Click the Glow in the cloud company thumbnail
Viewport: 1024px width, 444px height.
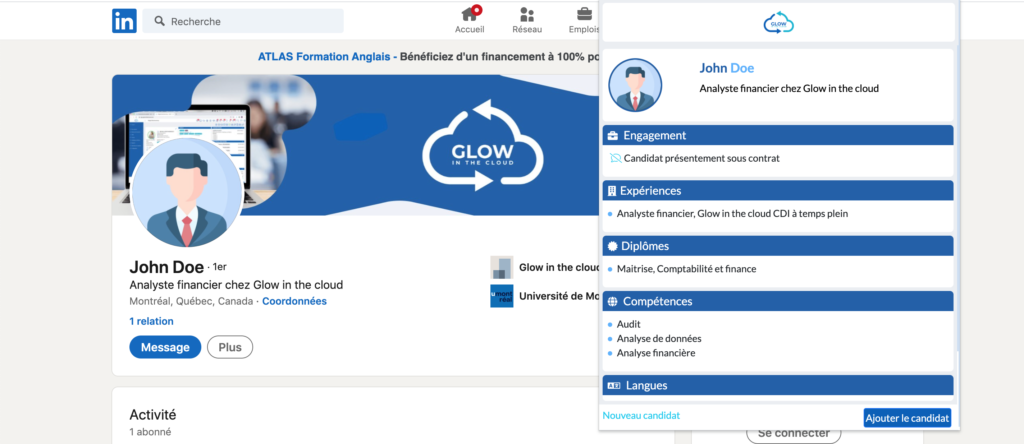click(502, 268)
